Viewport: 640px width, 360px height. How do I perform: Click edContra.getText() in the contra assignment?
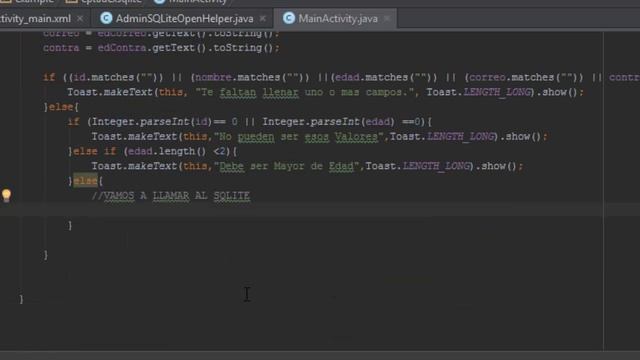pos(152,48)
